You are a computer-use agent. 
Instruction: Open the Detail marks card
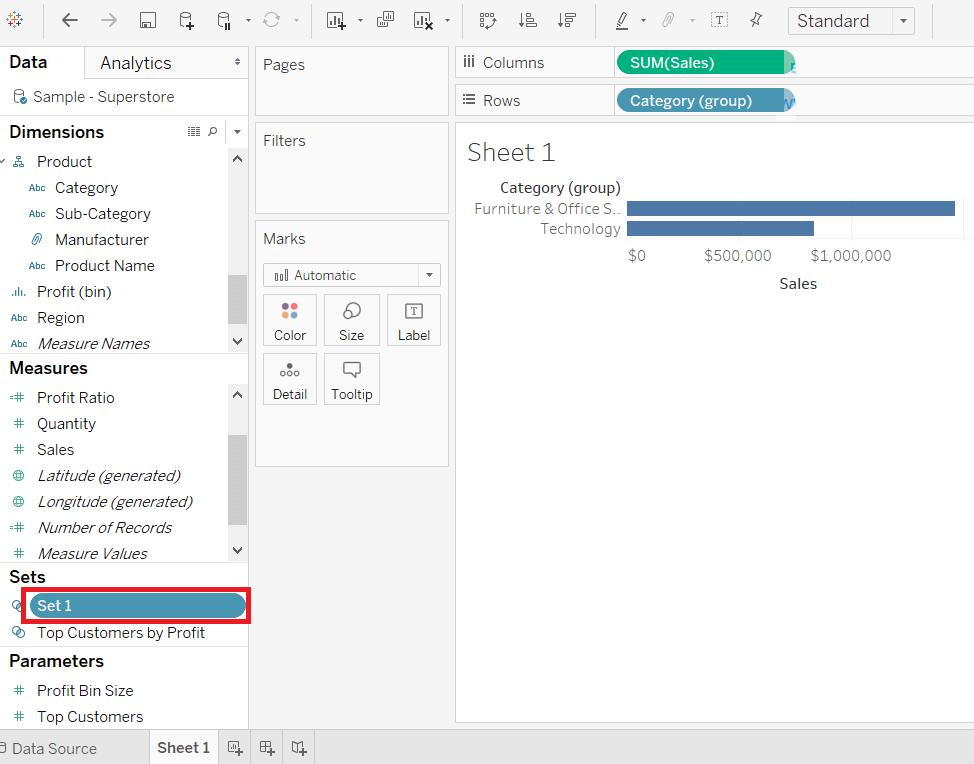(x=290, y=379)
